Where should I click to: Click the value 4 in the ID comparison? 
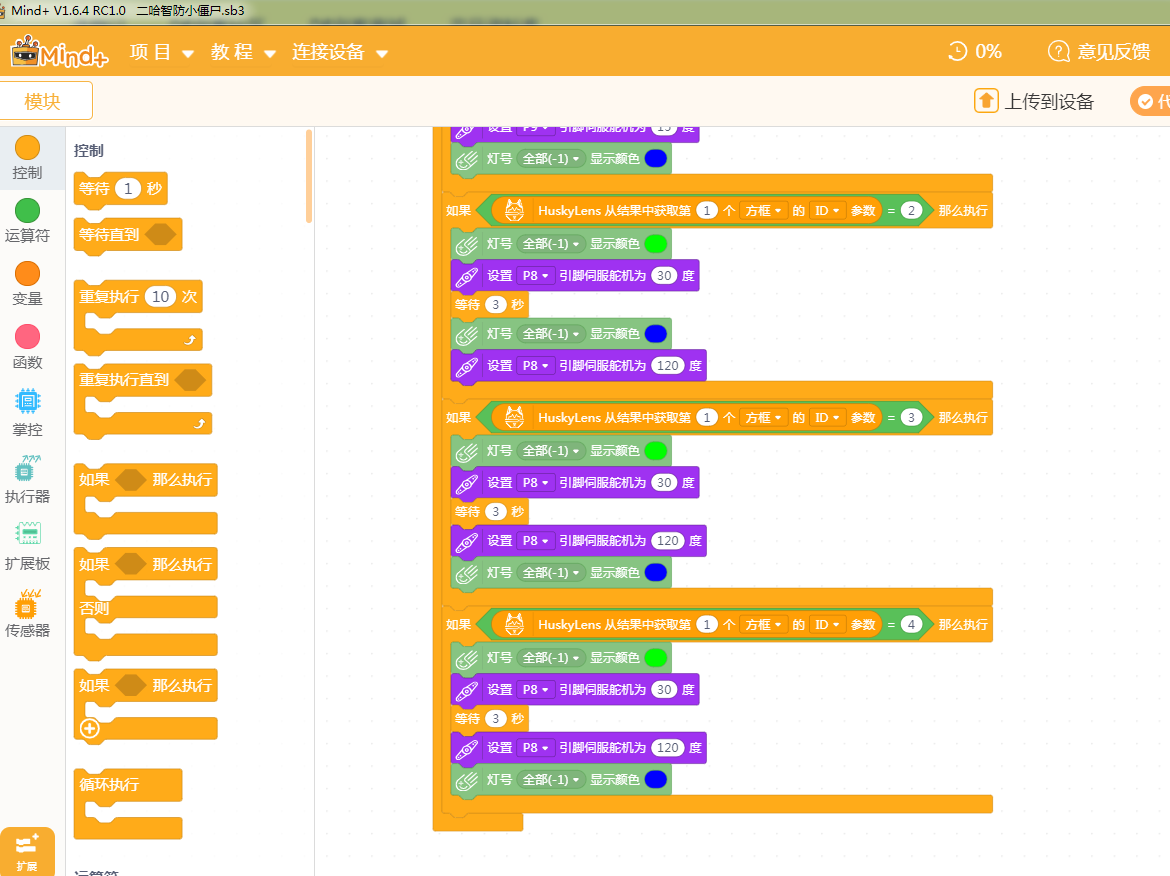911,625
